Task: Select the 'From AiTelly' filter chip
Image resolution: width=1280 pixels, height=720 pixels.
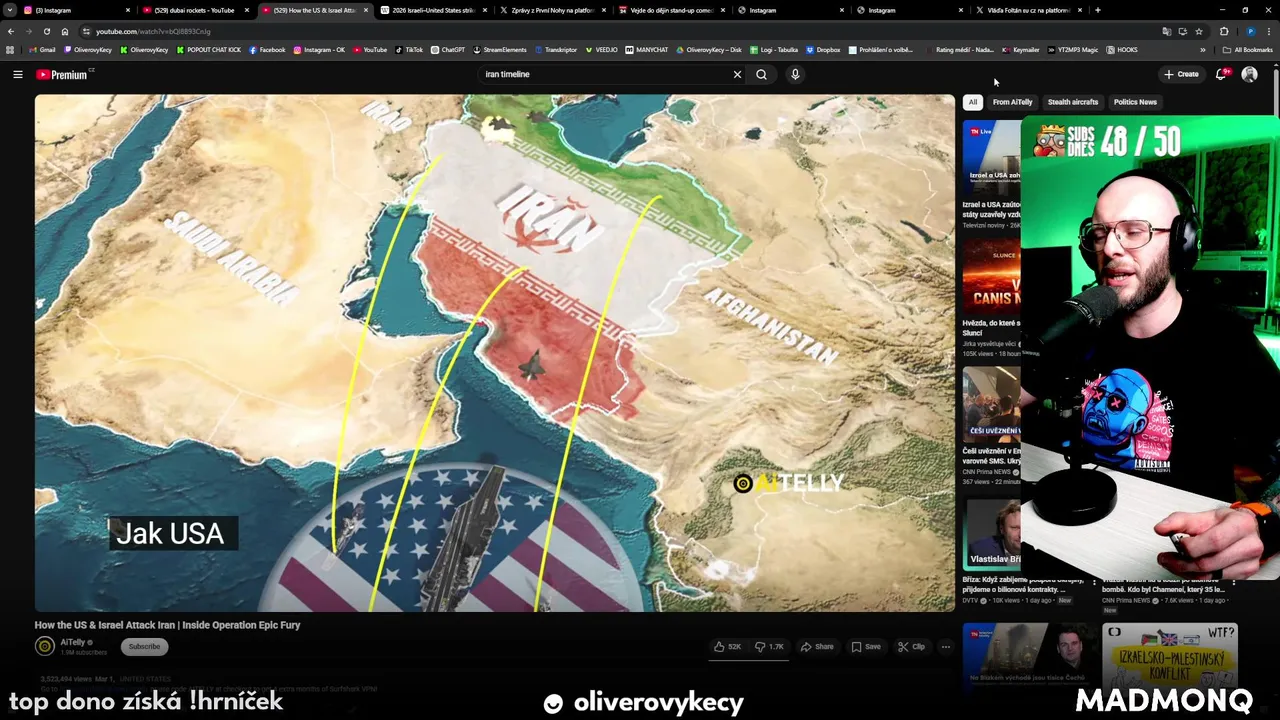Action: (x=1012, y=102)
